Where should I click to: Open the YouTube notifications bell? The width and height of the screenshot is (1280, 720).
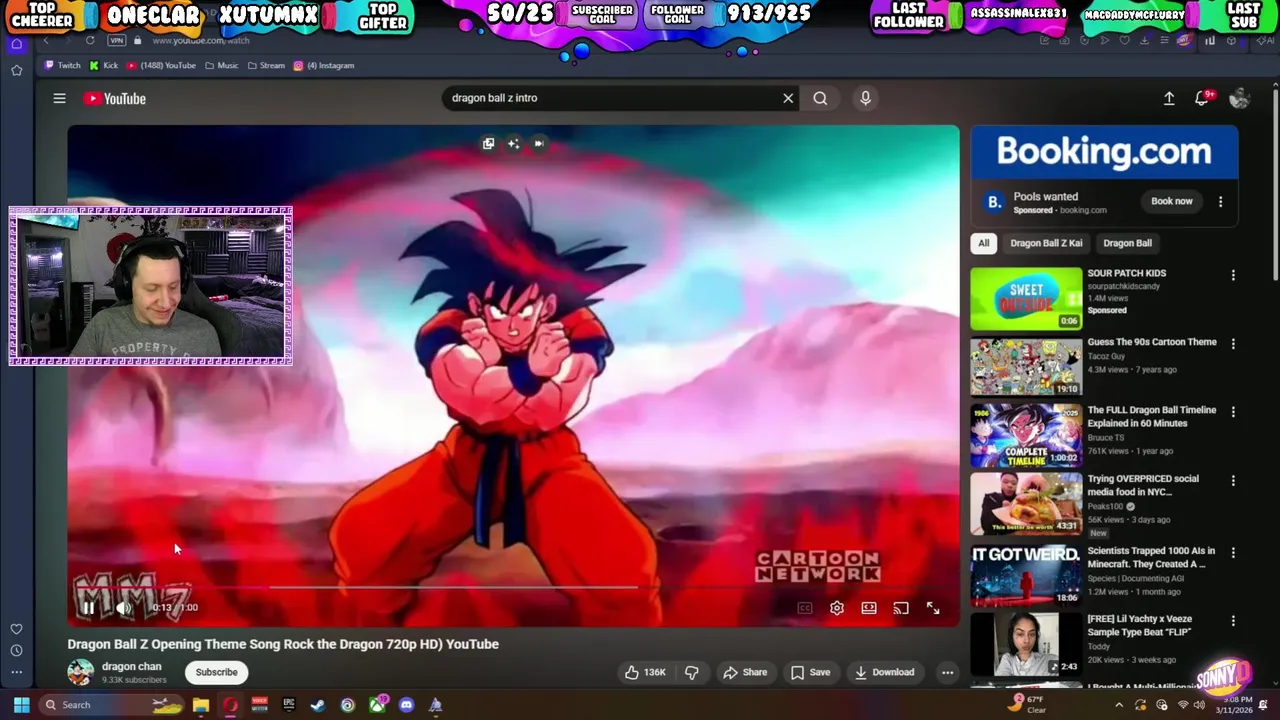[1203, 98]
